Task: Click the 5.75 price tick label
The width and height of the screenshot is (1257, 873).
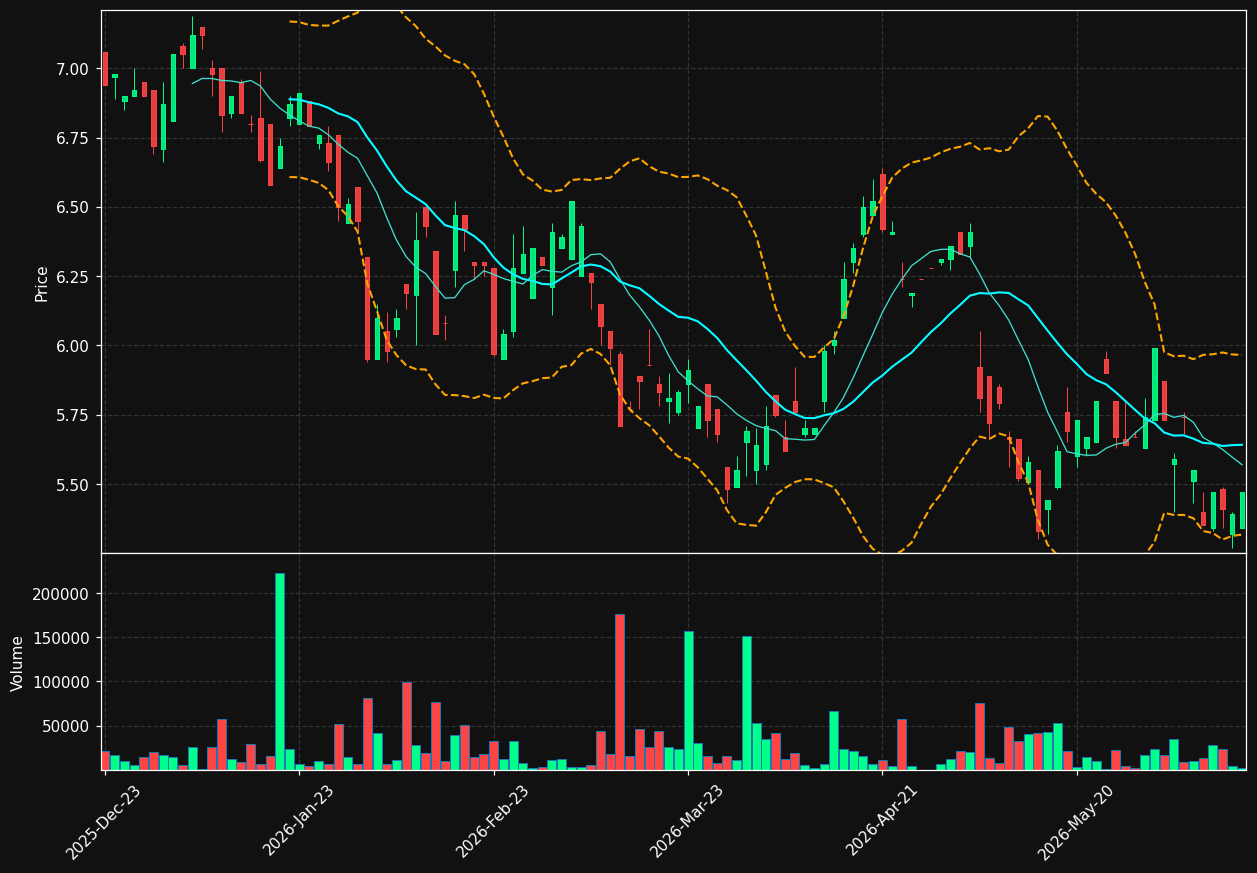Action: (74, 415)
